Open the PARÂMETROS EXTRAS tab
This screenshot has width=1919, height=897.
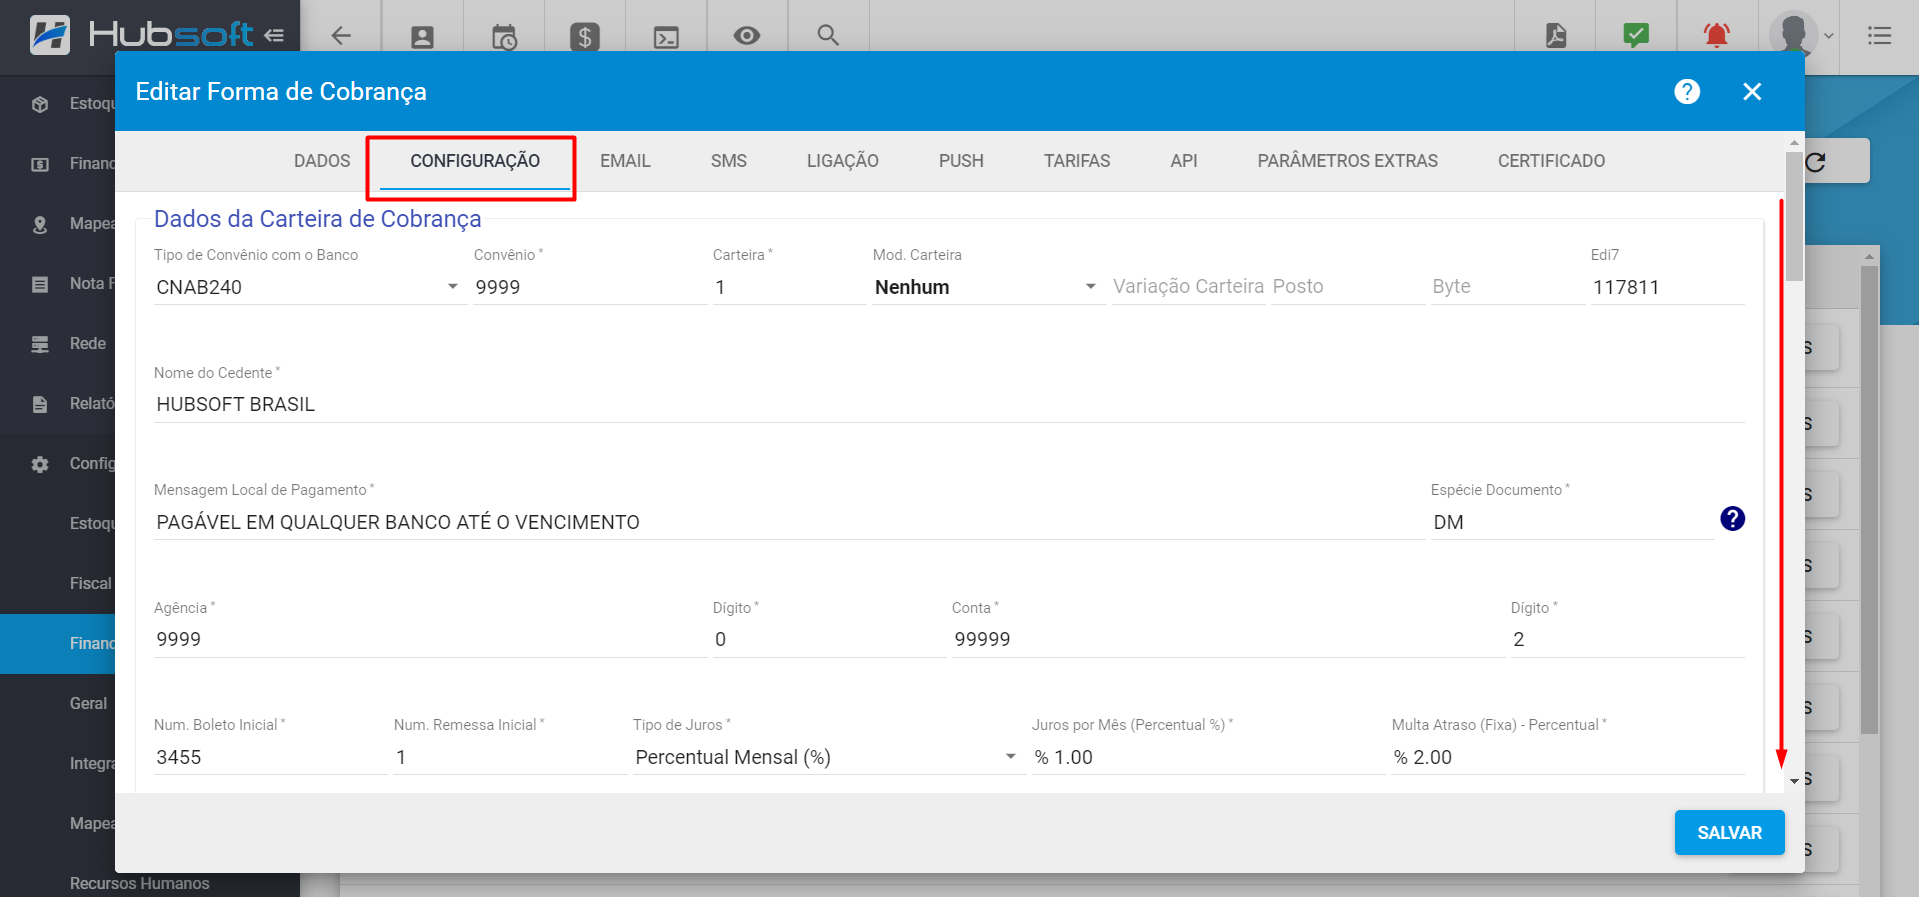click(x=1347, y=161)
